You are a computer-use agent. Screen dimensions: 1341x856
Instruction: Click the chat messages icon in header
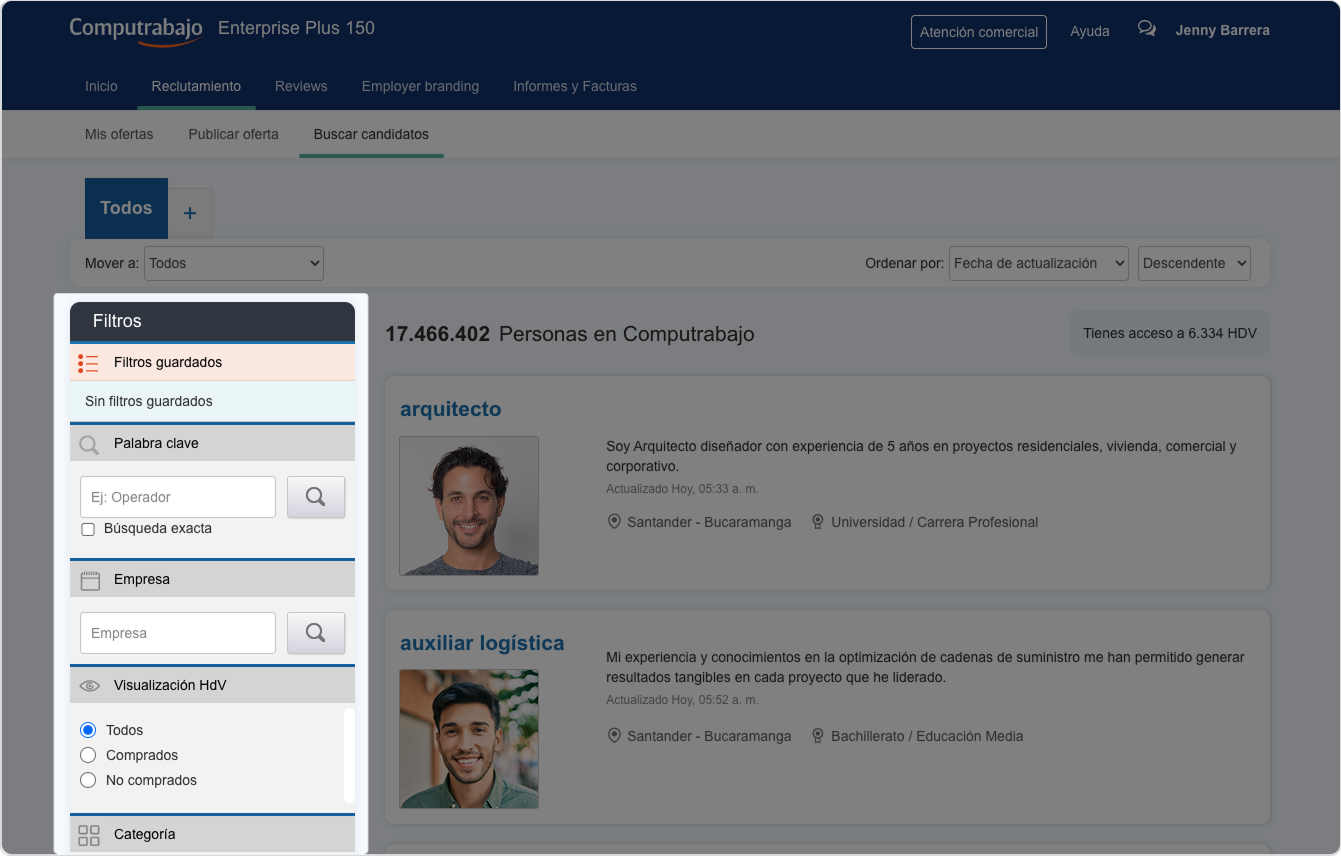[x=1147, y=30]
